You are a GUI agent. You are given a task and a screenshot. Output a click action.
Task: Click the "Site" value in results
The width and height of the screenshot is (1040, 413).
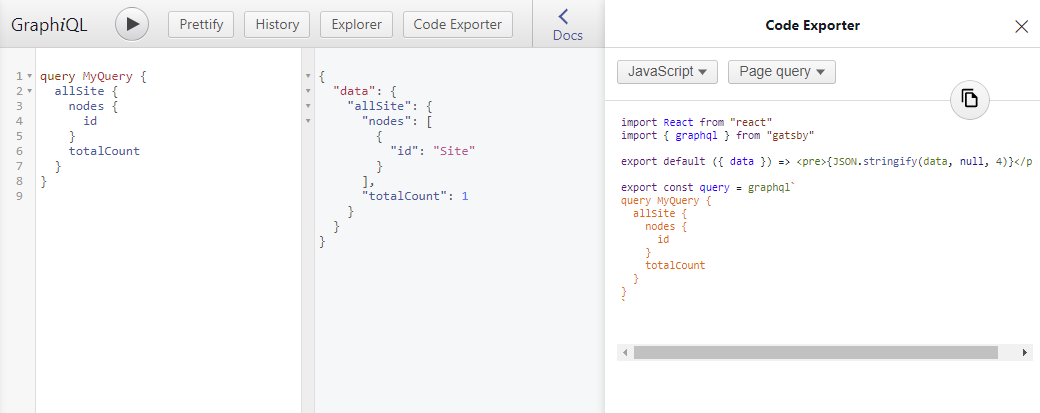pos(454,150)
